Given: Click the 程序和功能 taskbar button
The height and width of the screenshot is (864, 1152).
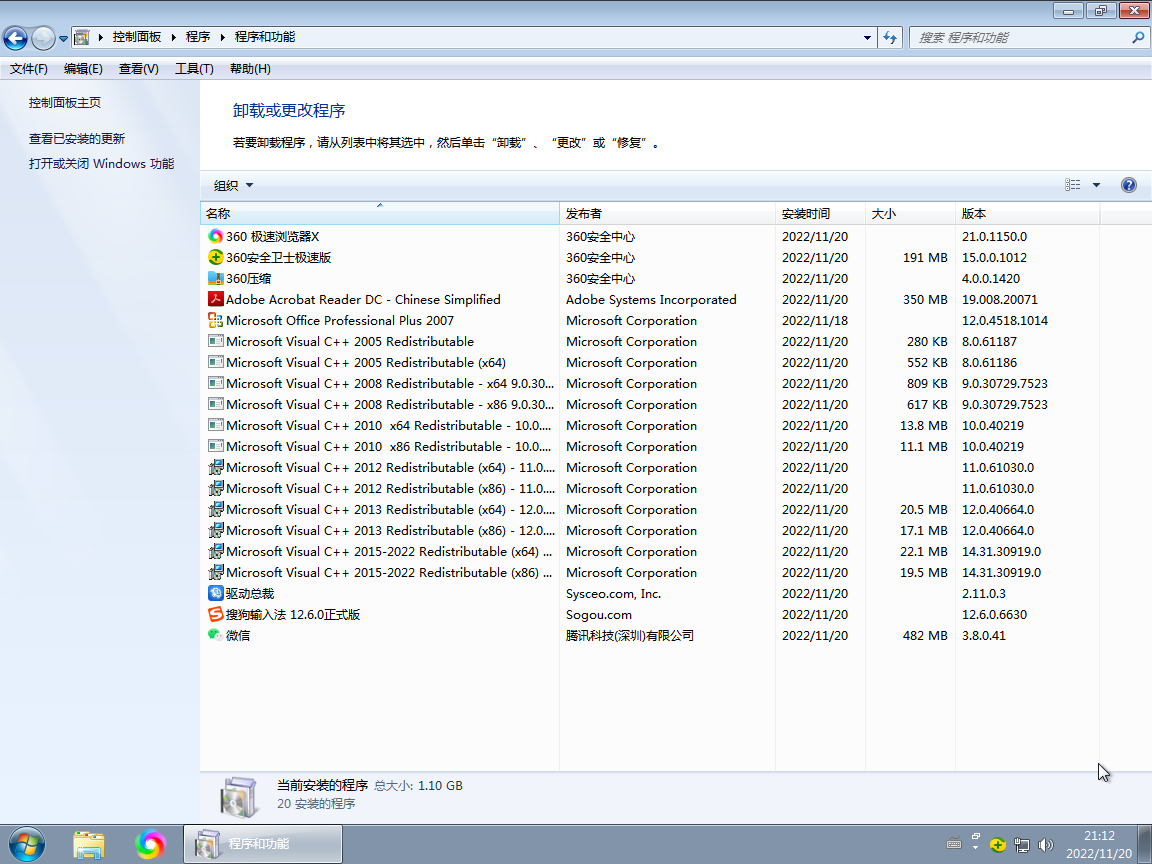Looking at the screenshot, I should pyautogui.click(x=262, y=844).
